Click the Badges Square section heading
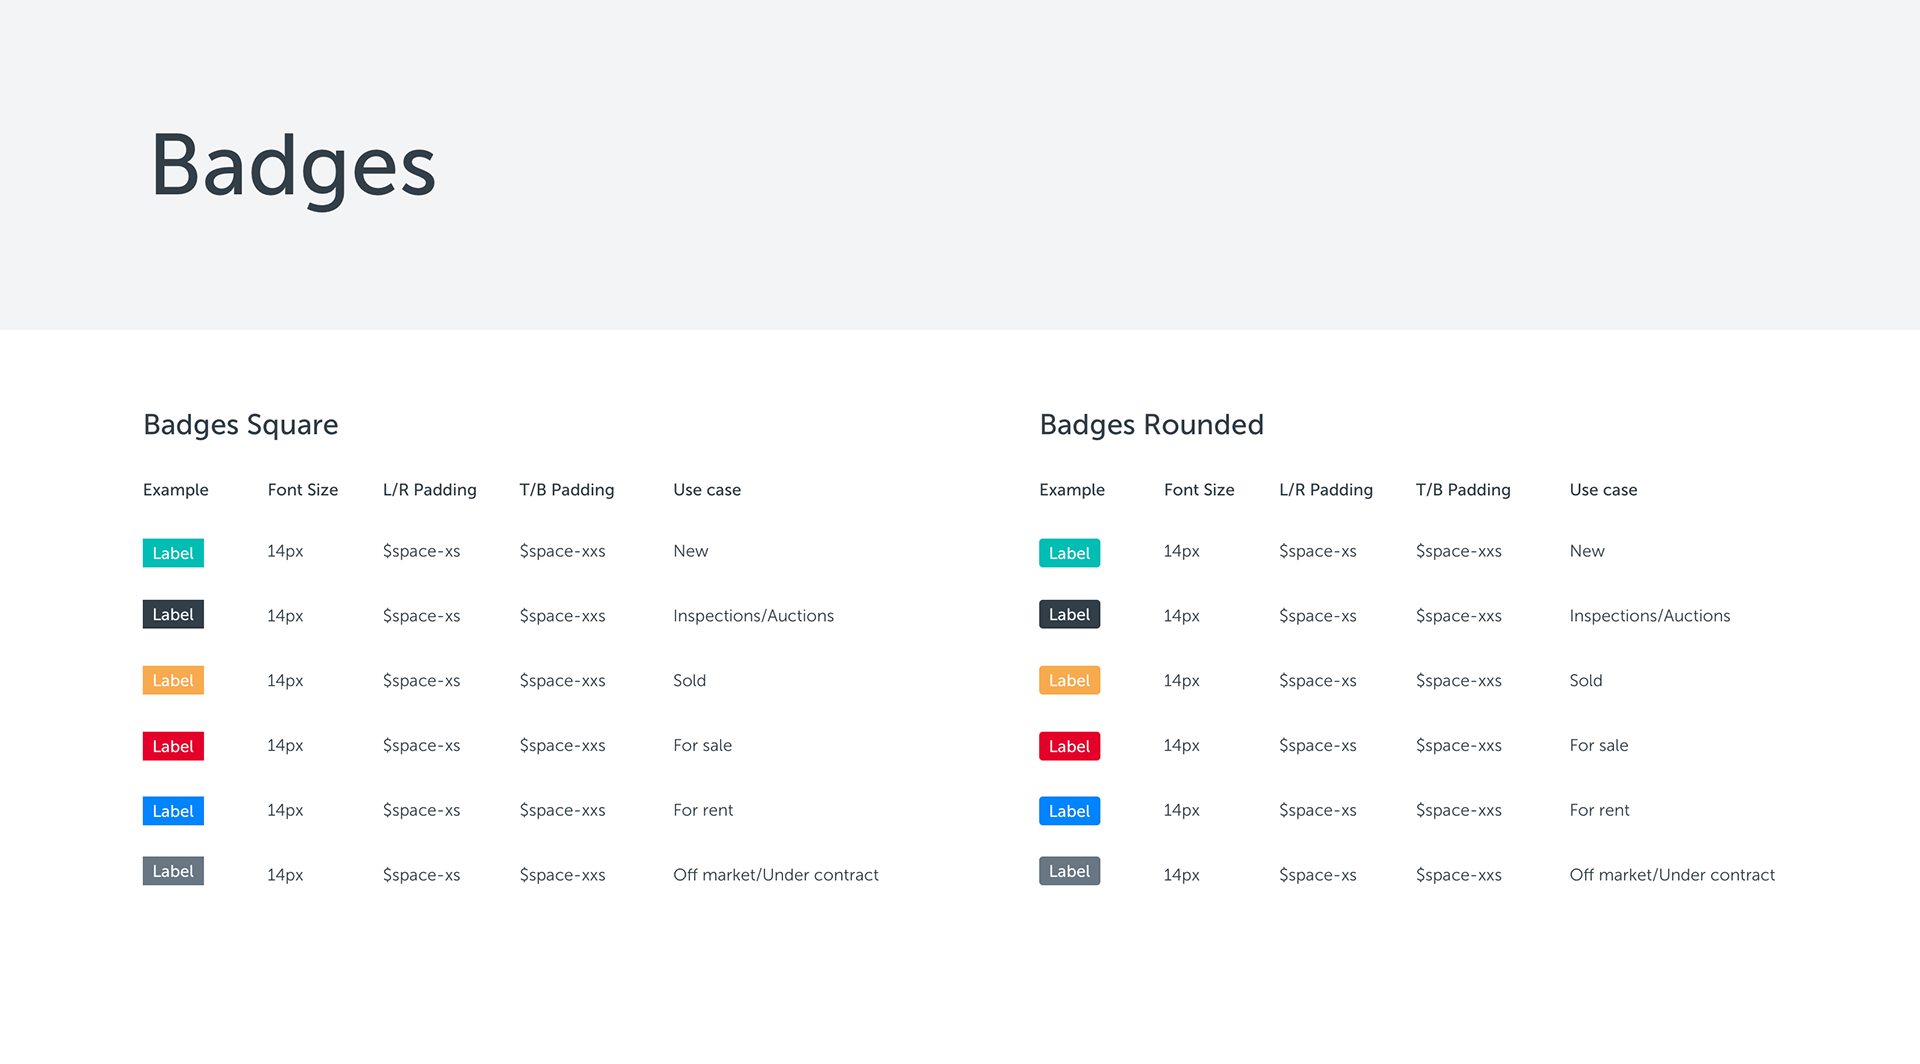This screenshot has width=1920, height=1064. point(241,425)
